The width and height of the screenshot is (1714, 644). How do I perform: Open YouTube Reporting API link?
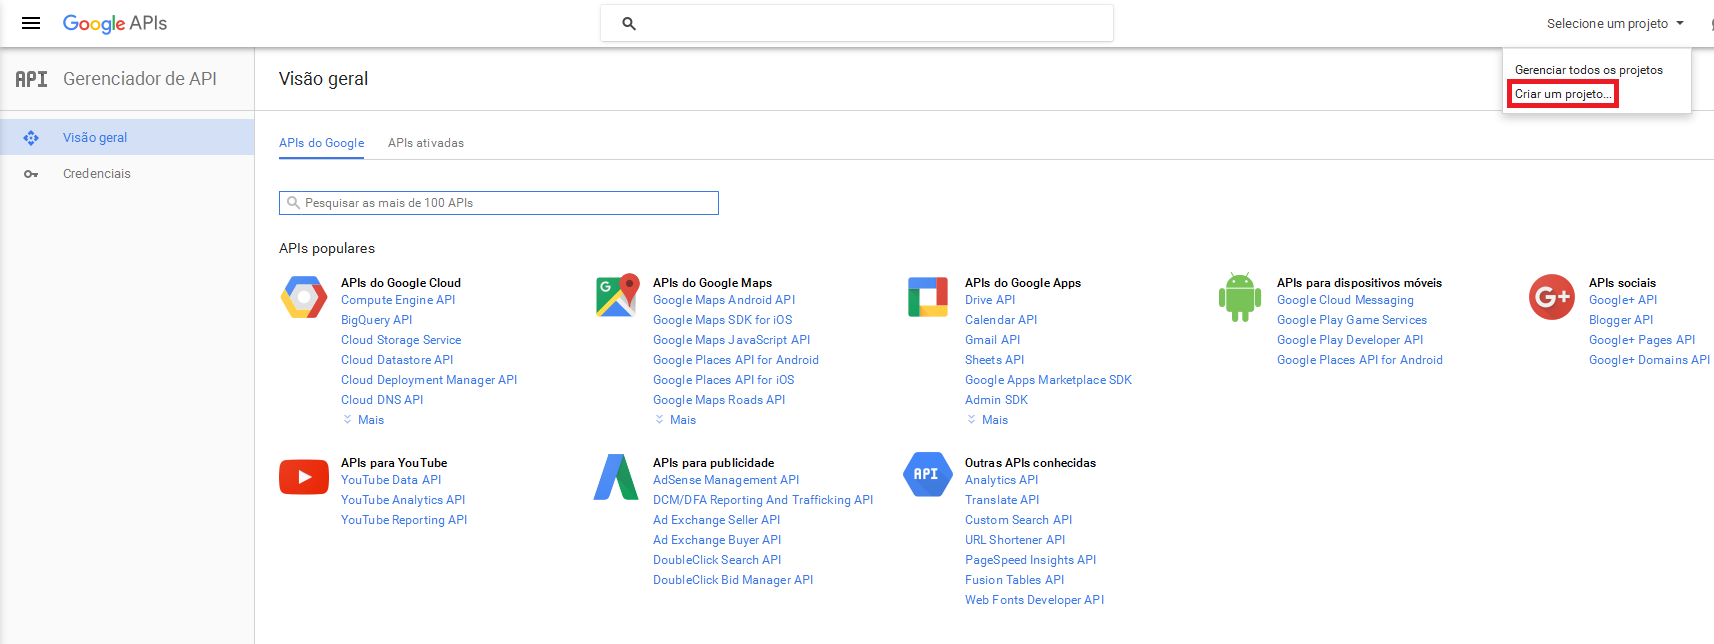click(404, 520)
